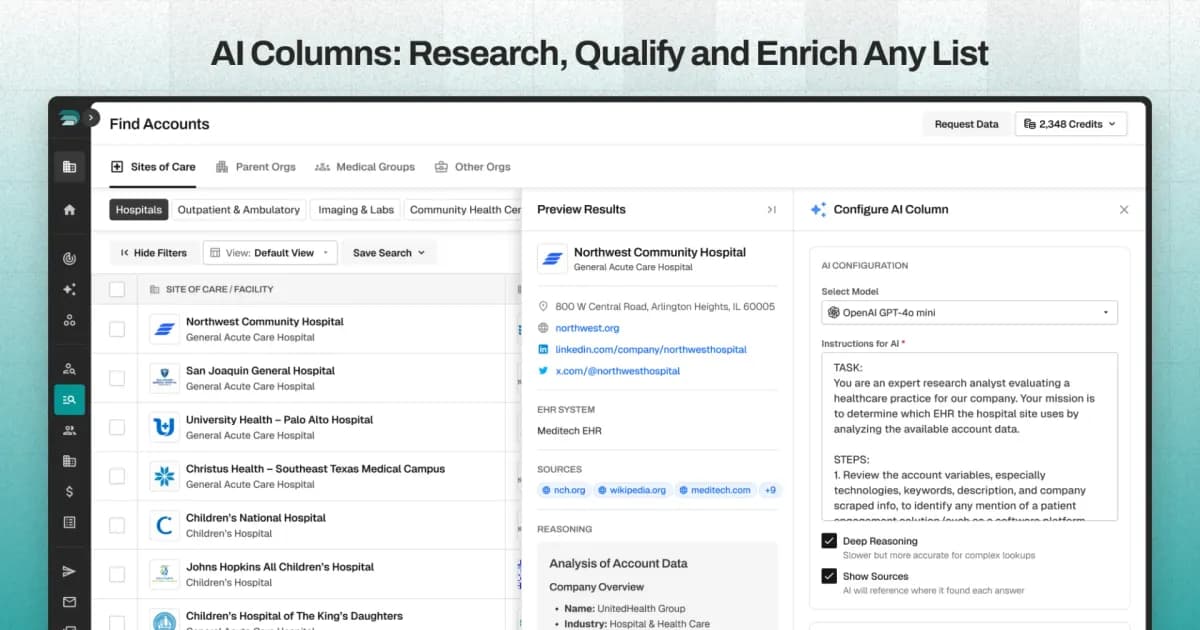Click the wikipedia.org source chip
The height and width of the screenshot is (630, 1200).
631,490
